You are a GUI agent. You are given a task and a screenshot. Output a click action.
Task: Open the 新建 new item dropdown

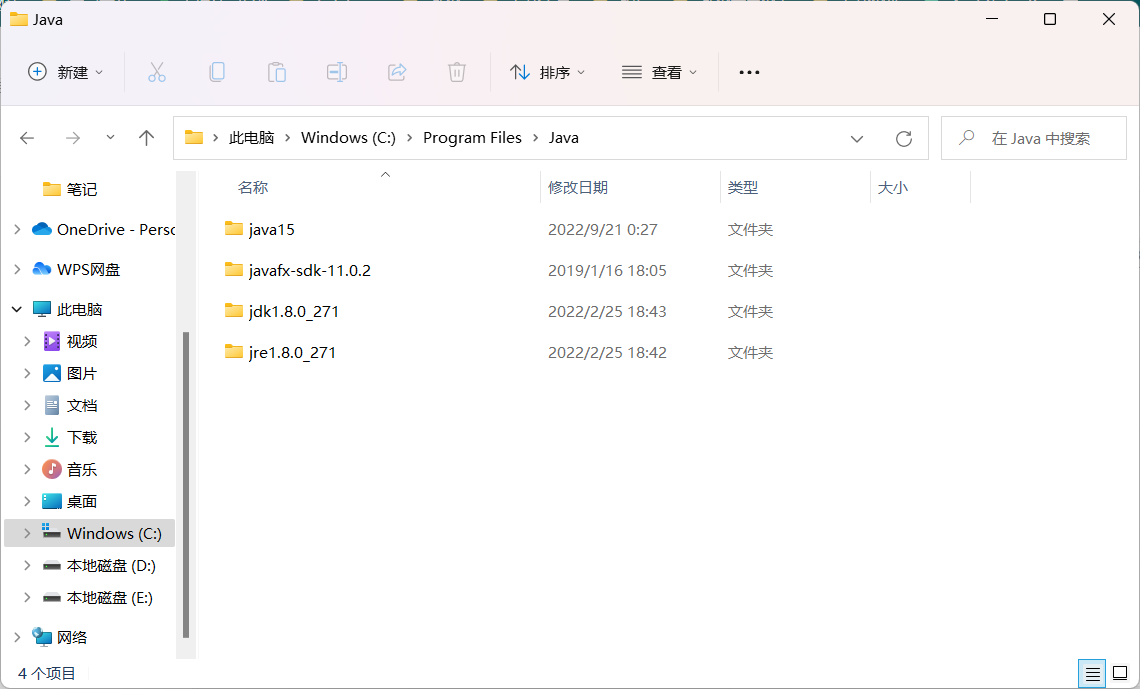point(65,72)
